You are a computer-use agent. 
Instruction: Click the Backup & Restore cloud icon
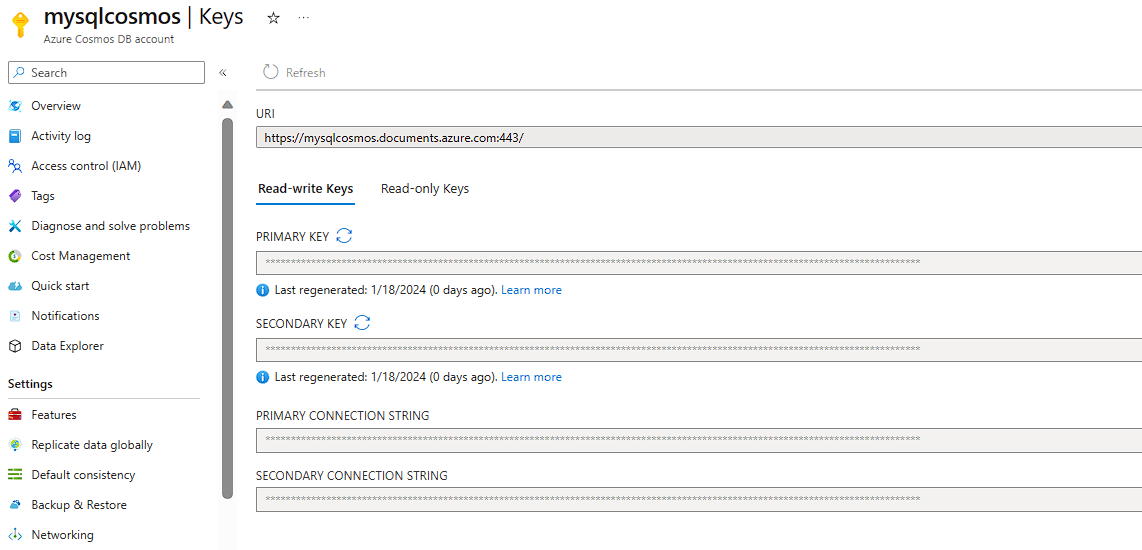[15, 505]
